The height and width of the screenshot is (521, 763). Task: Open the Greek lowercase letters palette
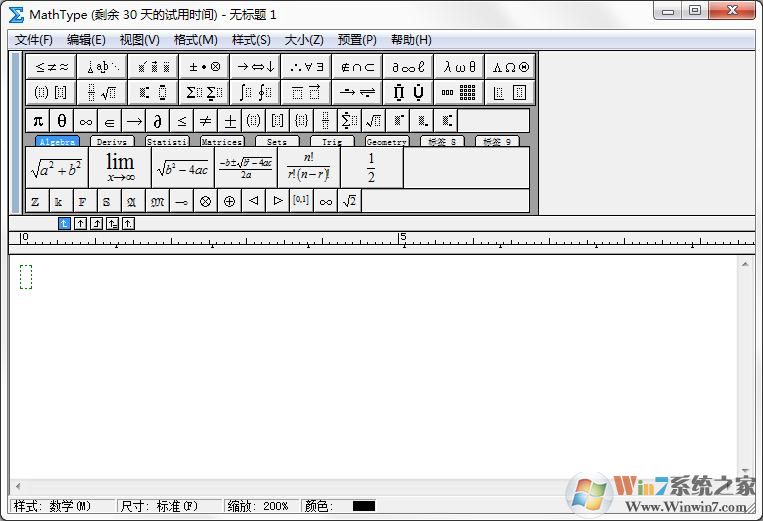coord(460,67)
